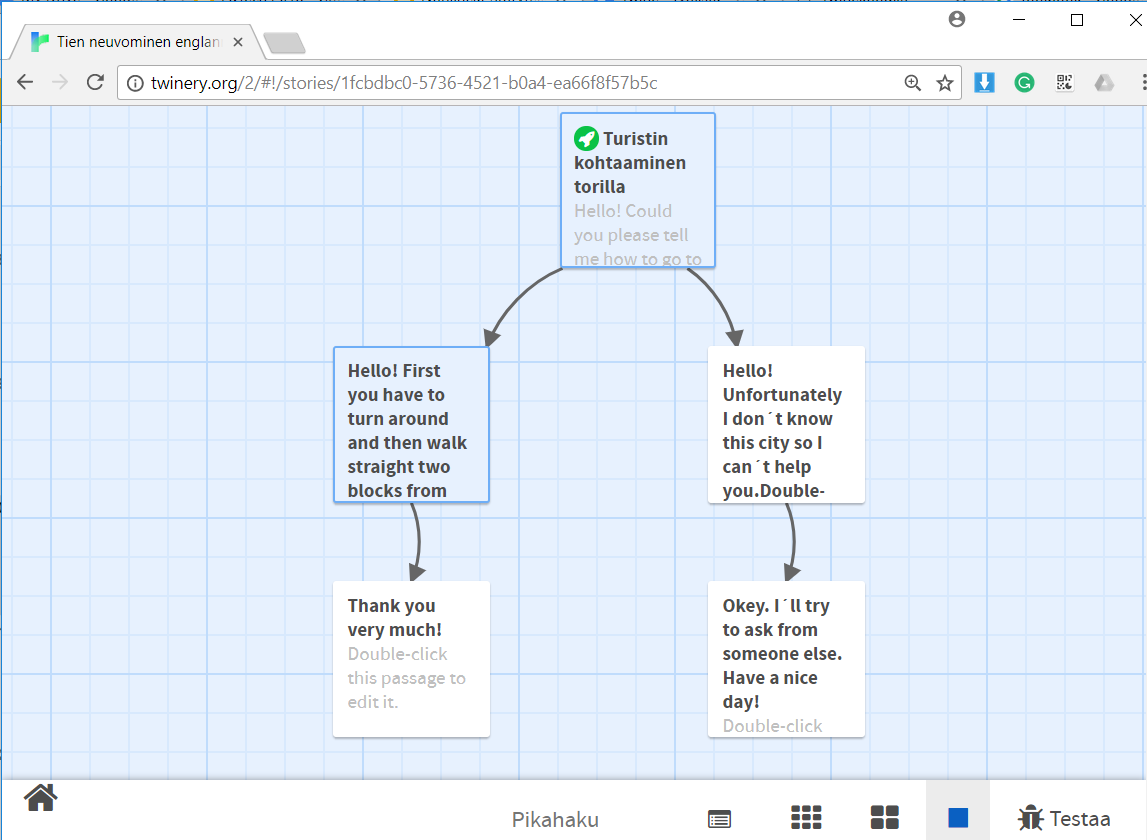Switch to passage titles-only view icon

click(718, 818)
